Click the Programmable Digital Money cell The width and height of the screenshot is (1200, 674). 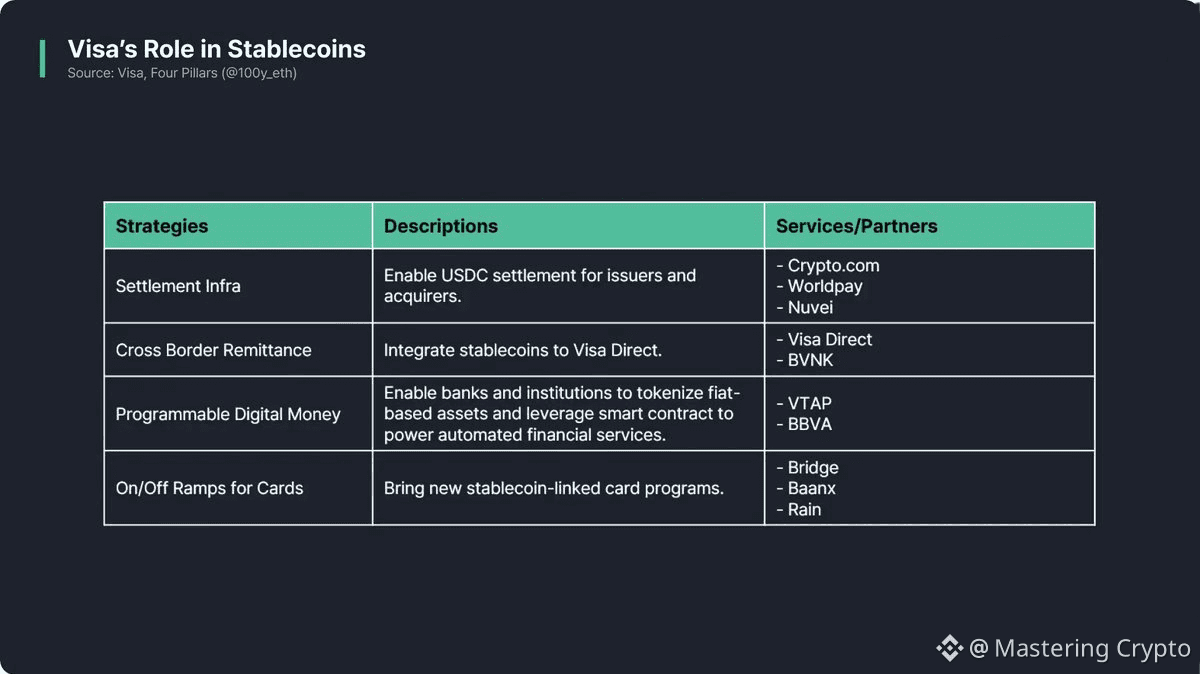tap(228, 414)
